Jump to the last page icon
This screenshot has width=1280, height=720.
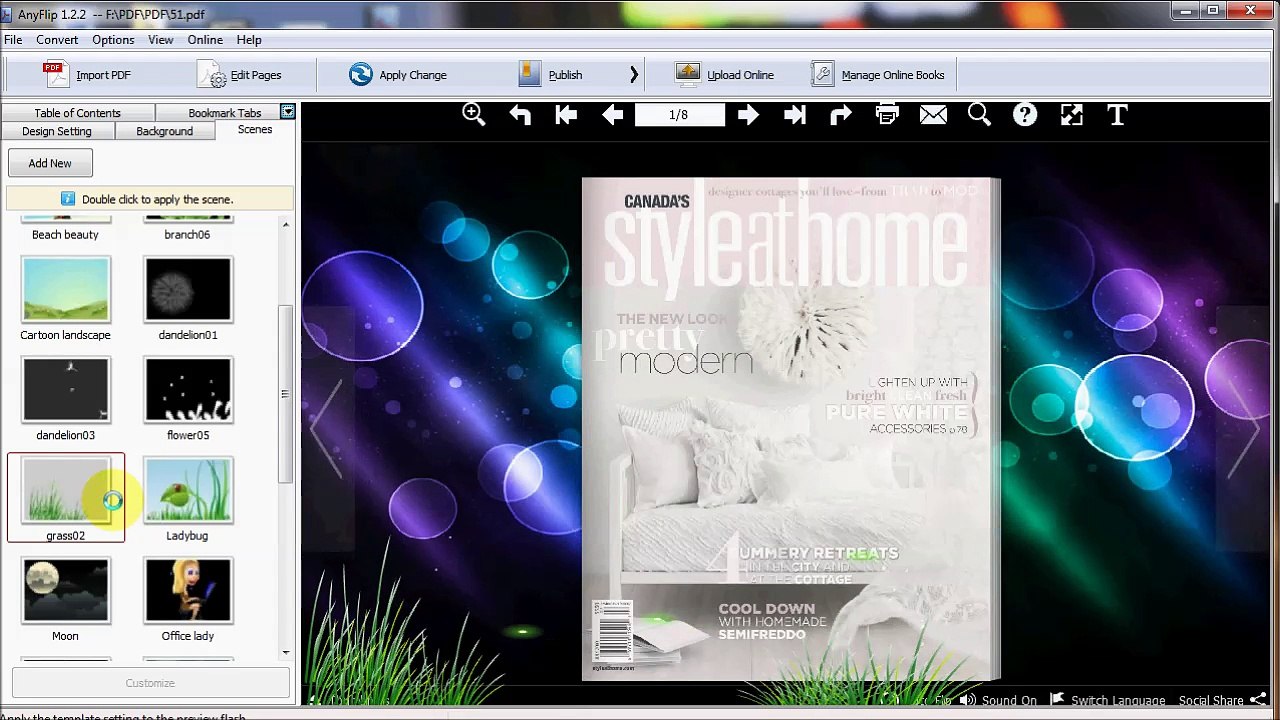coord(794,115)
